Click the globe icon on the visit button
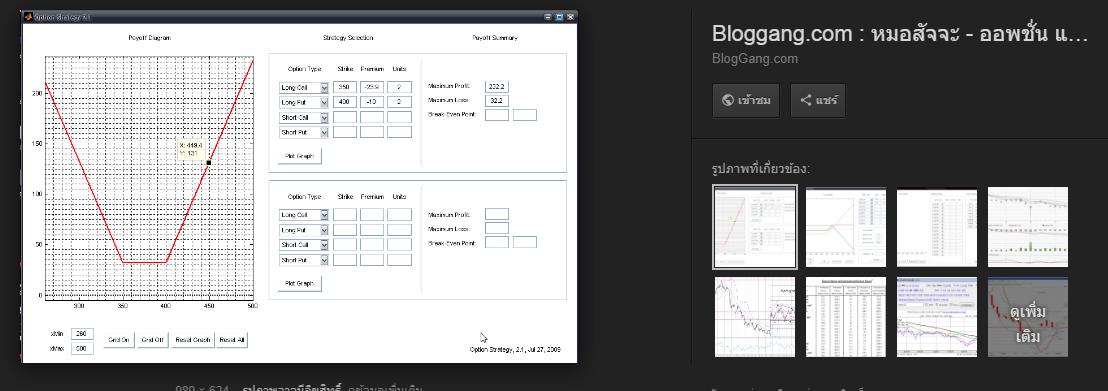Image resolution: width=1108 pixels, height=391 pixels. [728, 100]
